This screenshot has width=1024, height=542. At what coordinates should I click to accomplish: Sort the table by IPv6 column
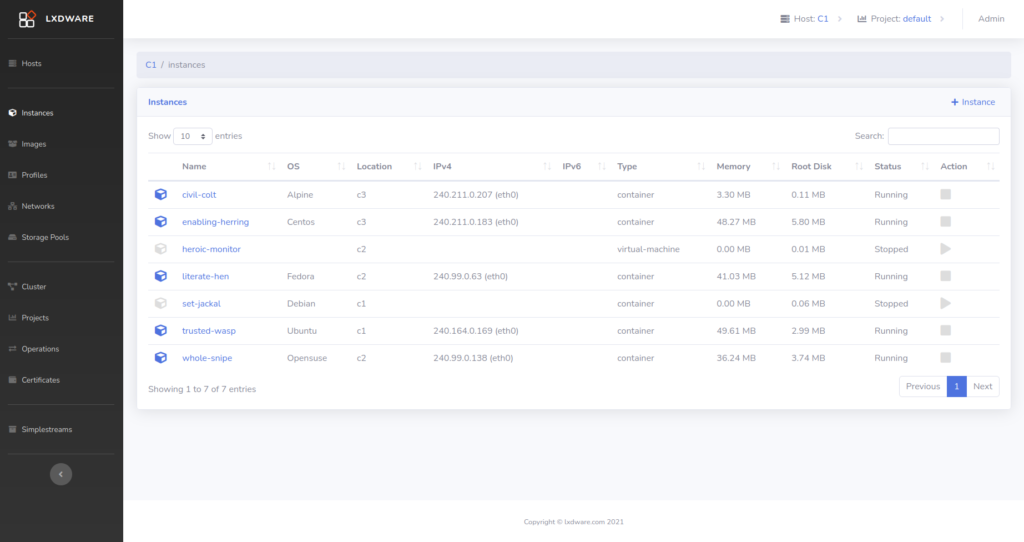(583, 167)
